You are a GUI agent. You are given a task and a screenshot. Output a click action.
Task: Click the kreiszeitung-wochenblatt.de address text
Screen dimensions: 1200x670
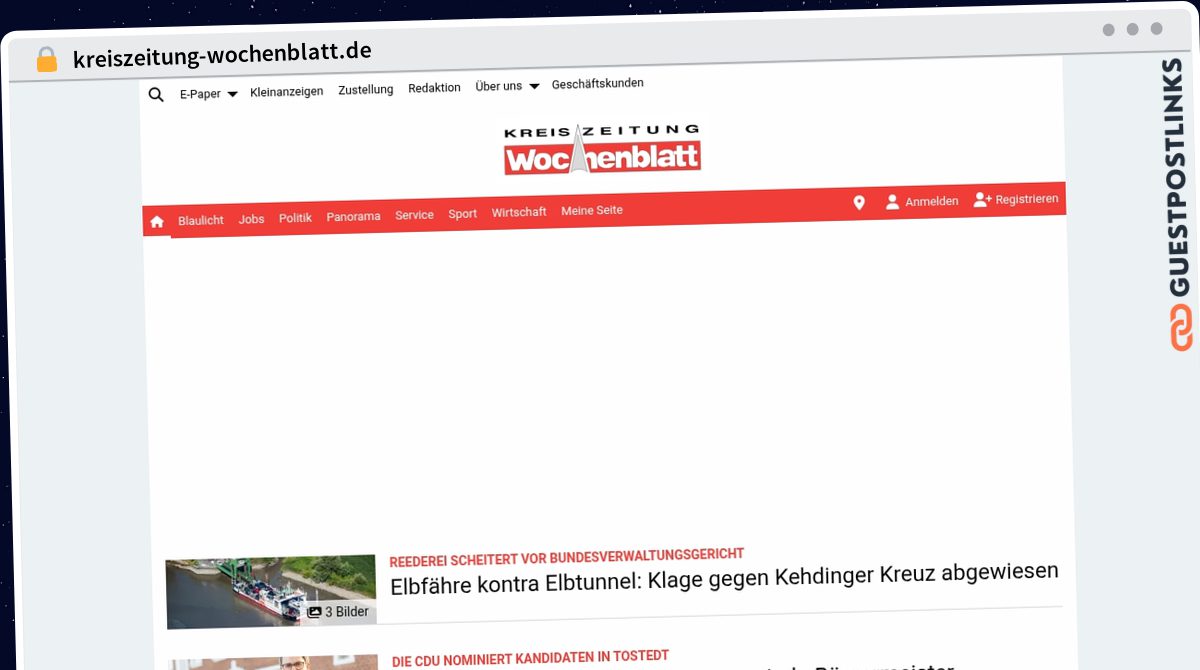222,56
